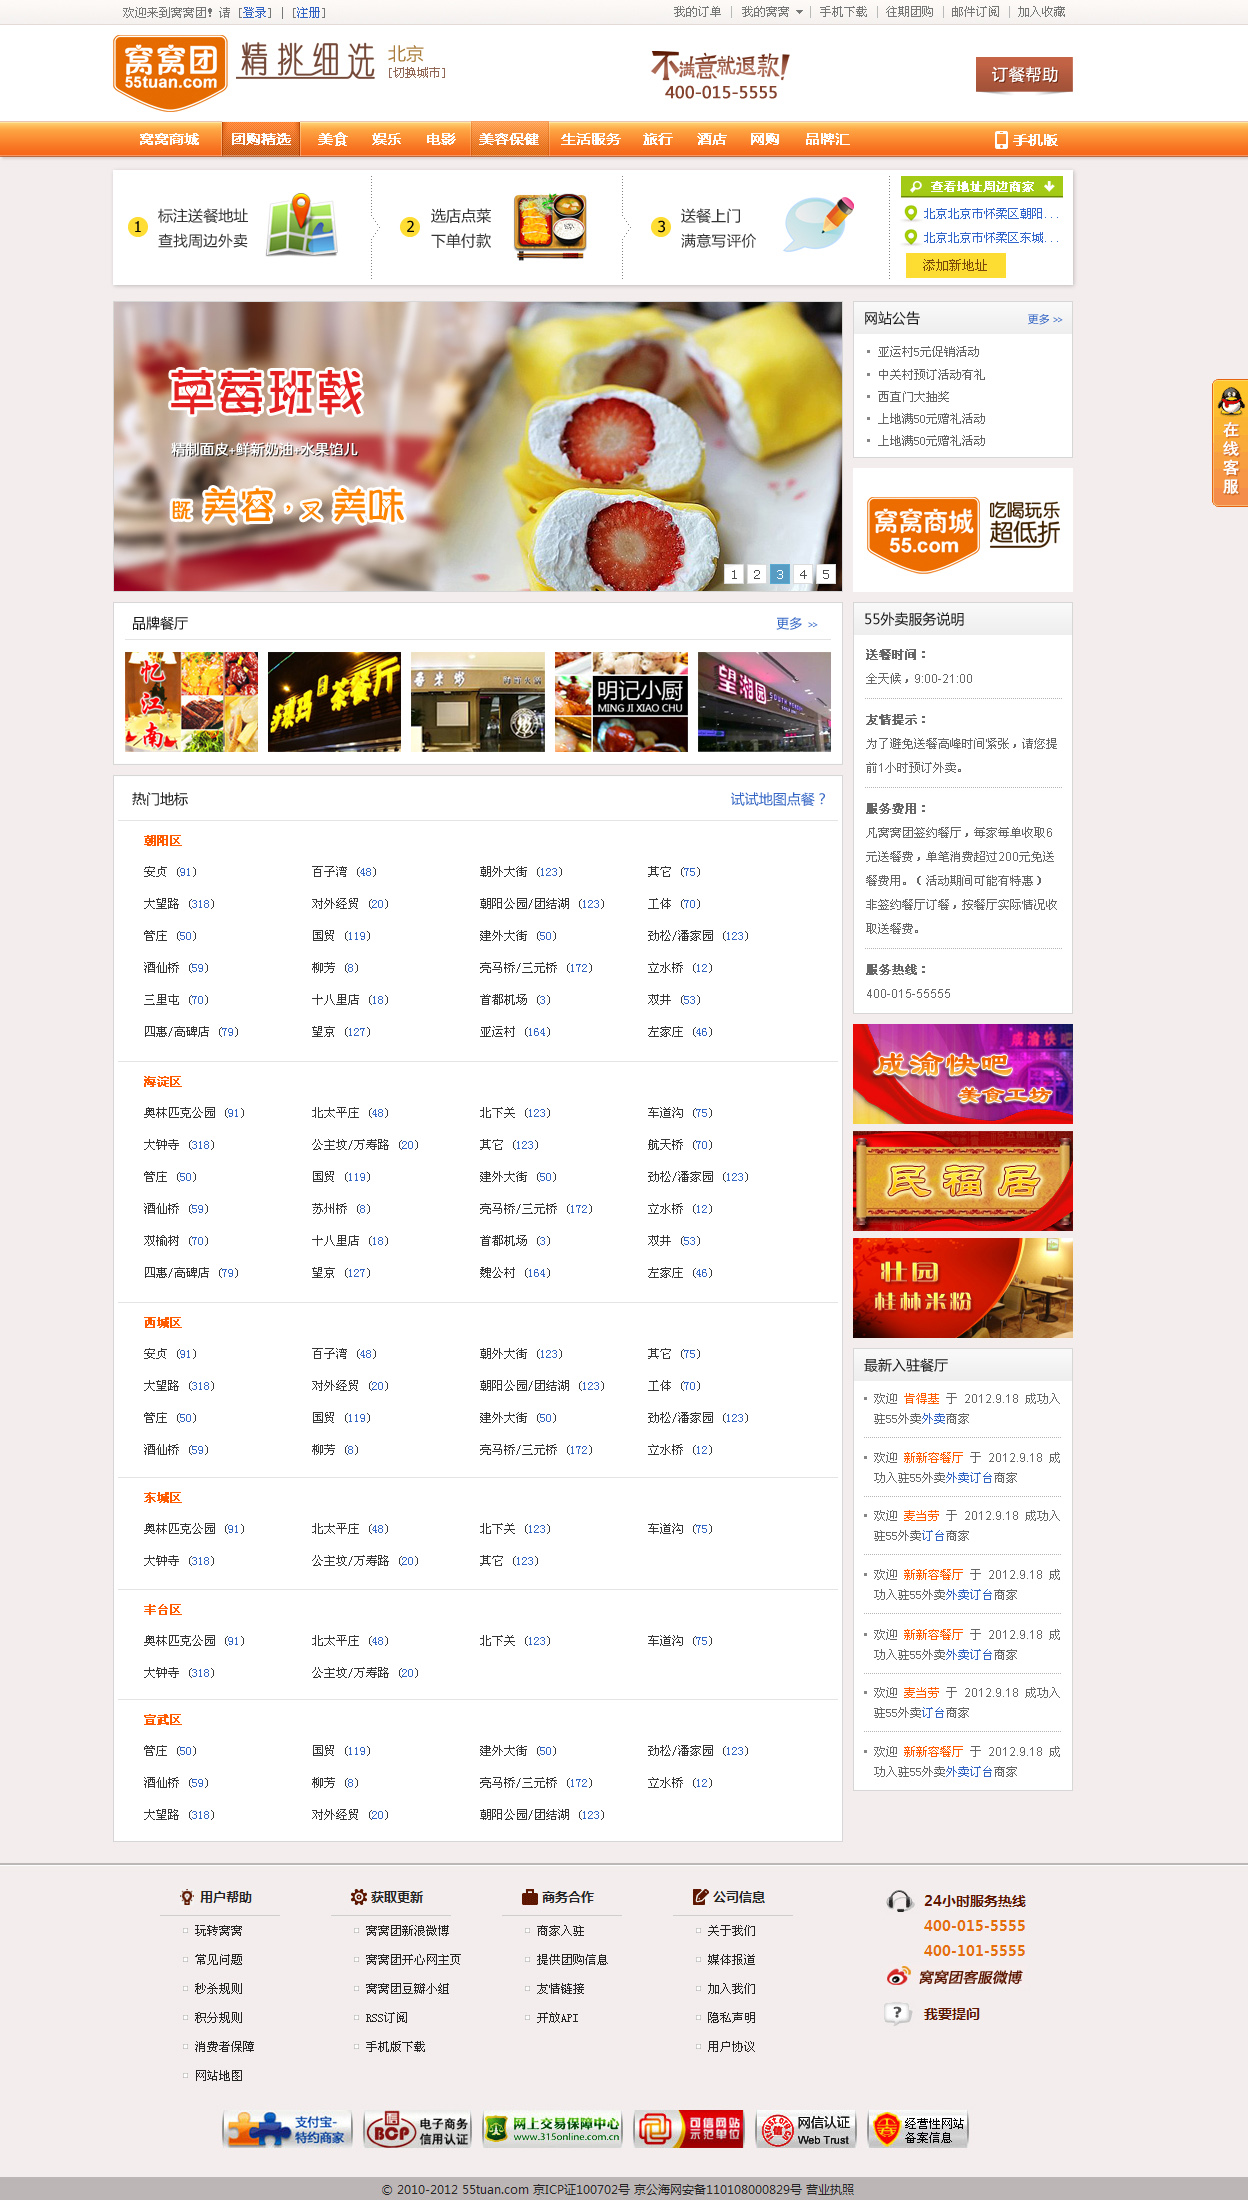Click the Alipay merchant badge
This screenshot has width=1248, height=2200.
tap(286, 2129)
